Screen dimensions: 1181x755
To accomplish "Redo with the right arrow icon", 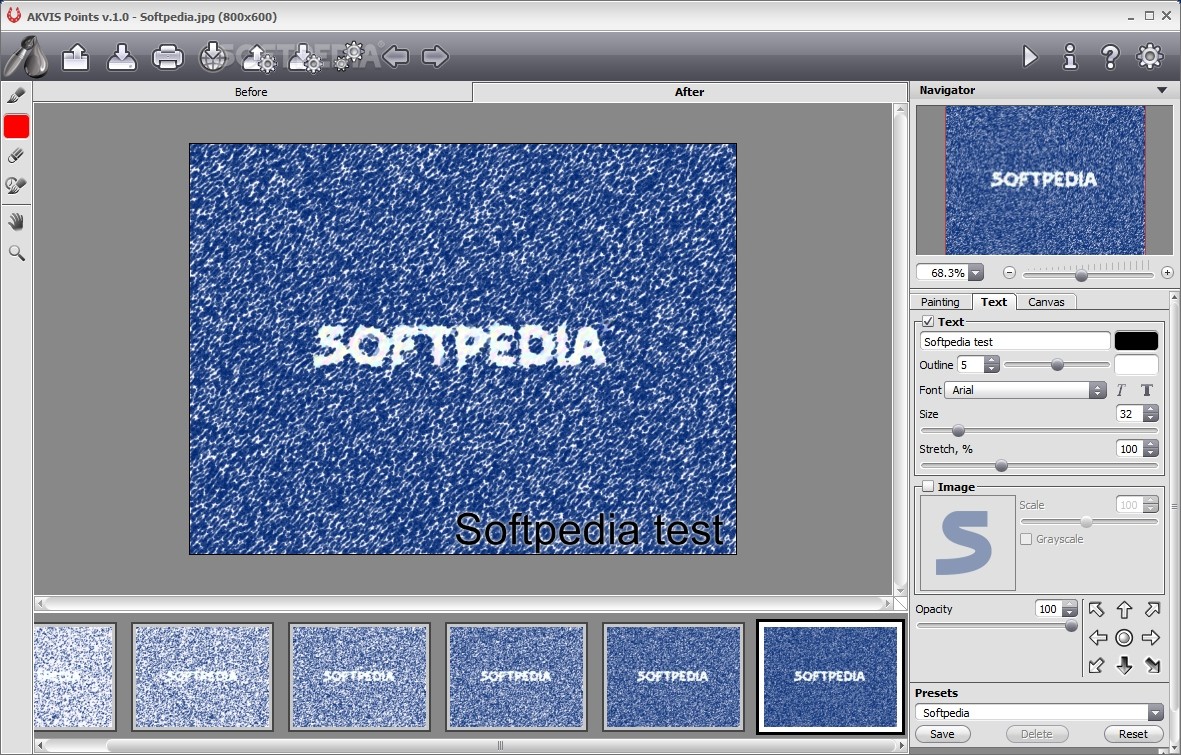I will (x=435, y=57).
